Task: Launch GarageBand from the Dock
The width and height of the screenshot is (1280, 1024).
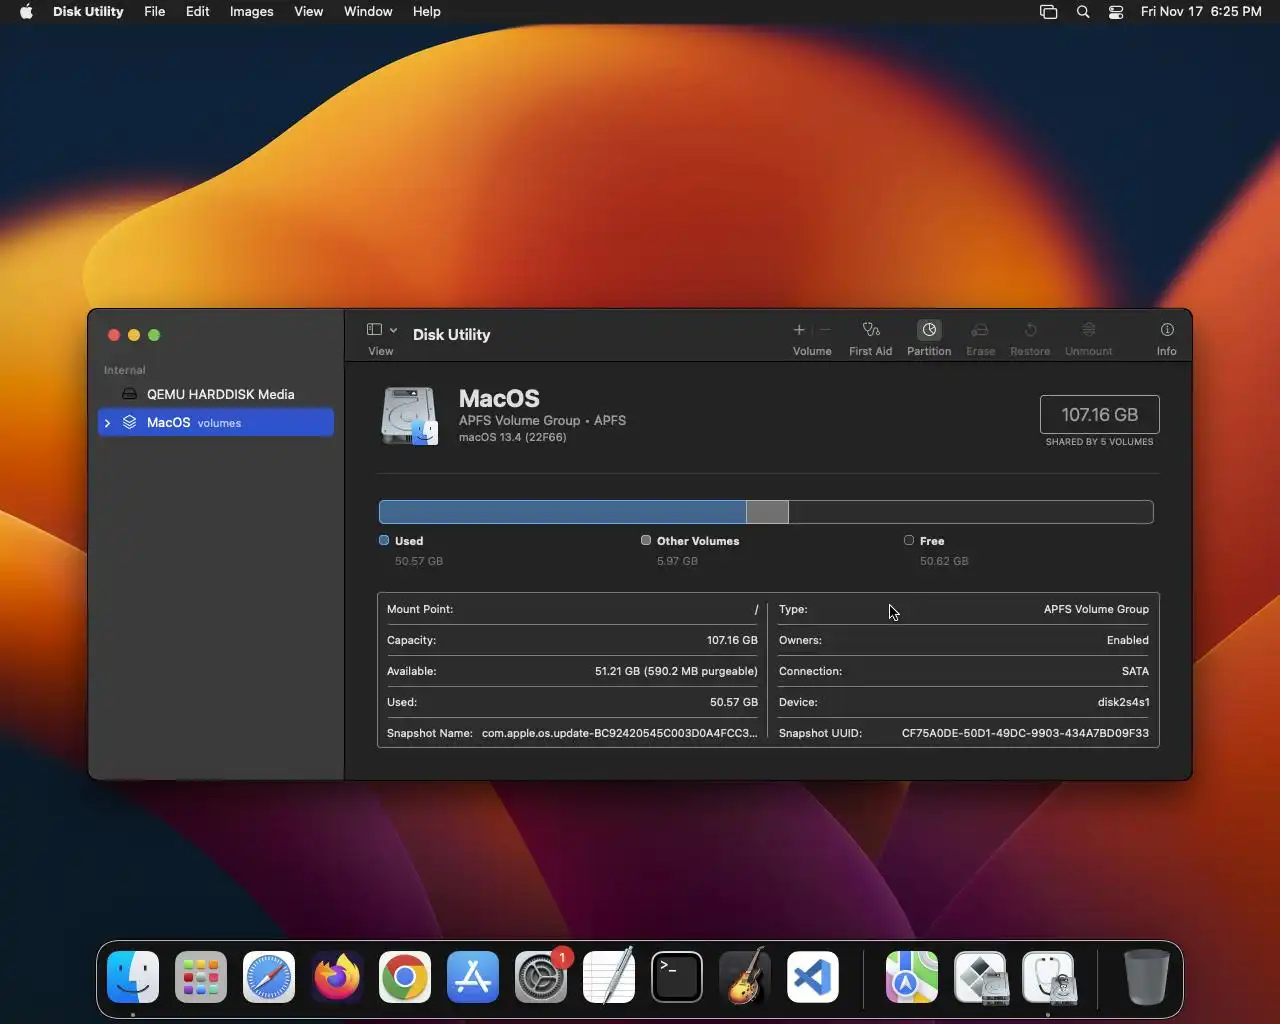Action: (745, 977)
